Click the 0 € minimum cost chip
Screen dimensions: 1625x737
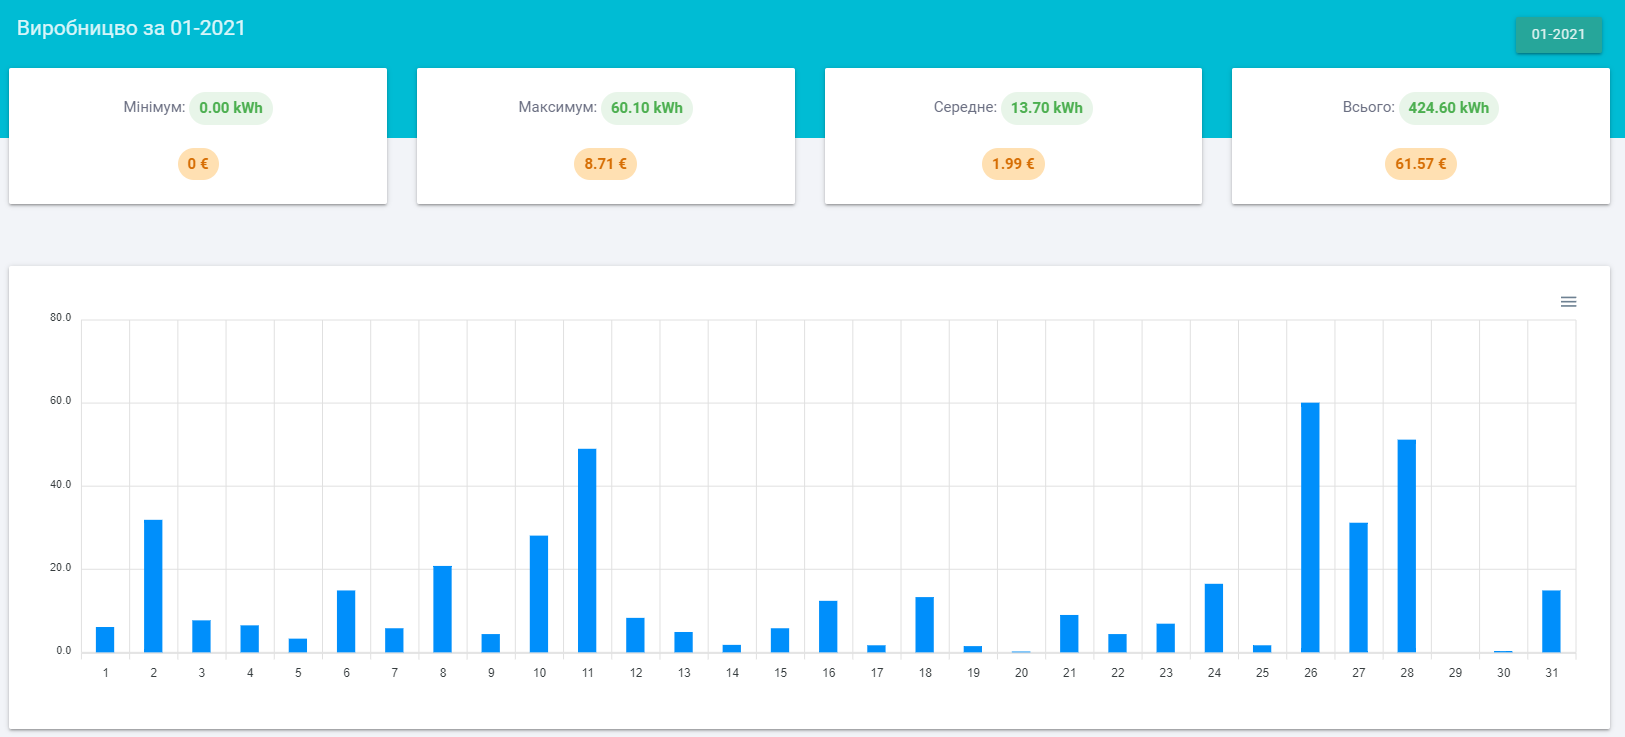pos(198,164)
